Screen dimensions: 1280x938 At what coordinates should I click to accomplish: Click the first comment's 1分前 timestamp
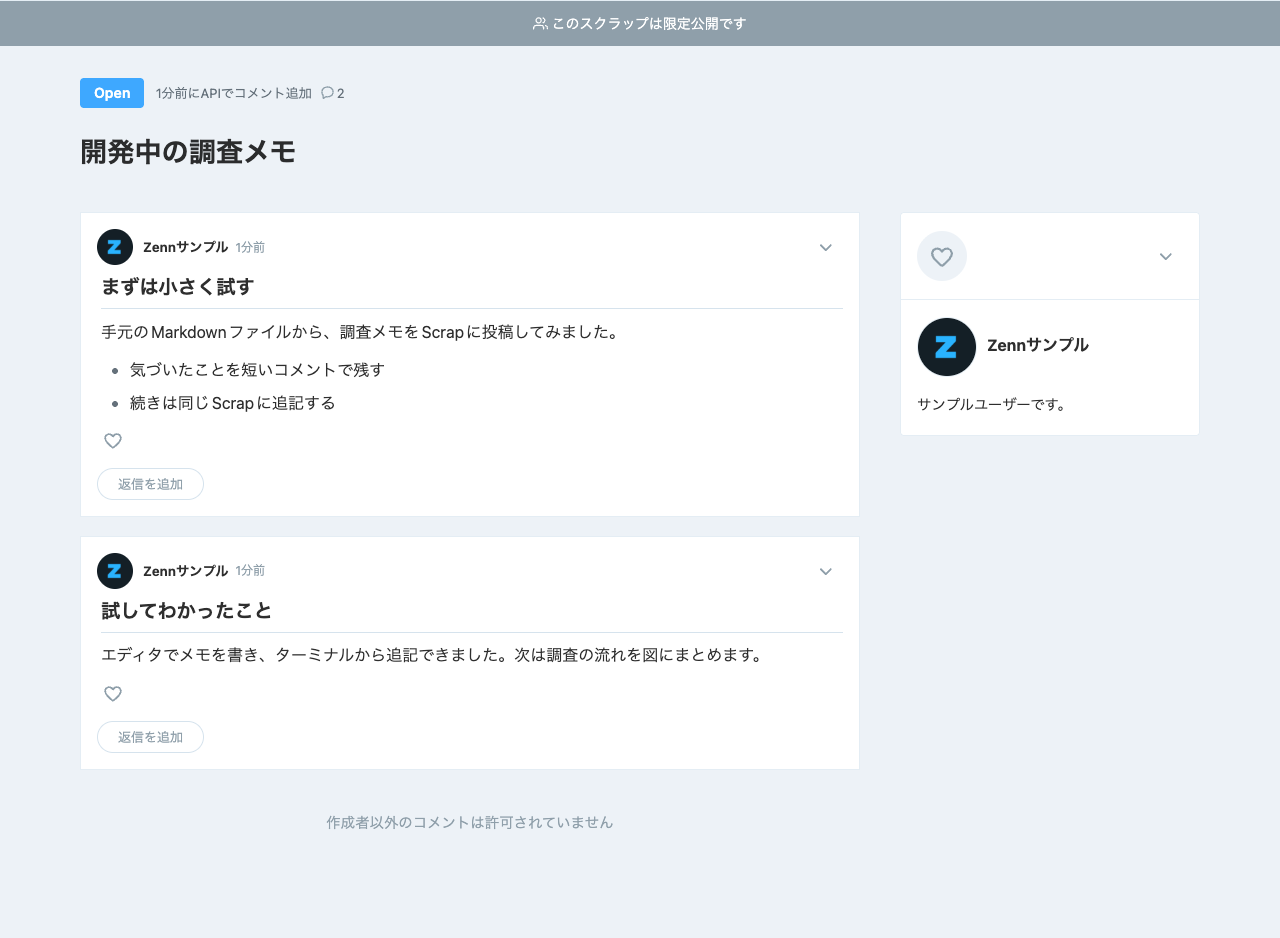[x=250, y=247]
